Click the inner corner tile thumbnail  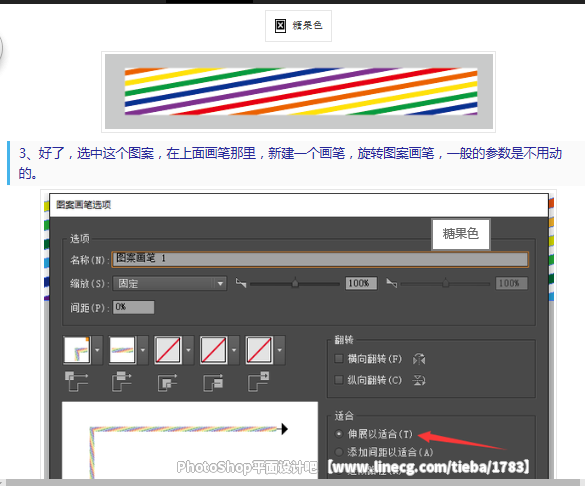168,350
